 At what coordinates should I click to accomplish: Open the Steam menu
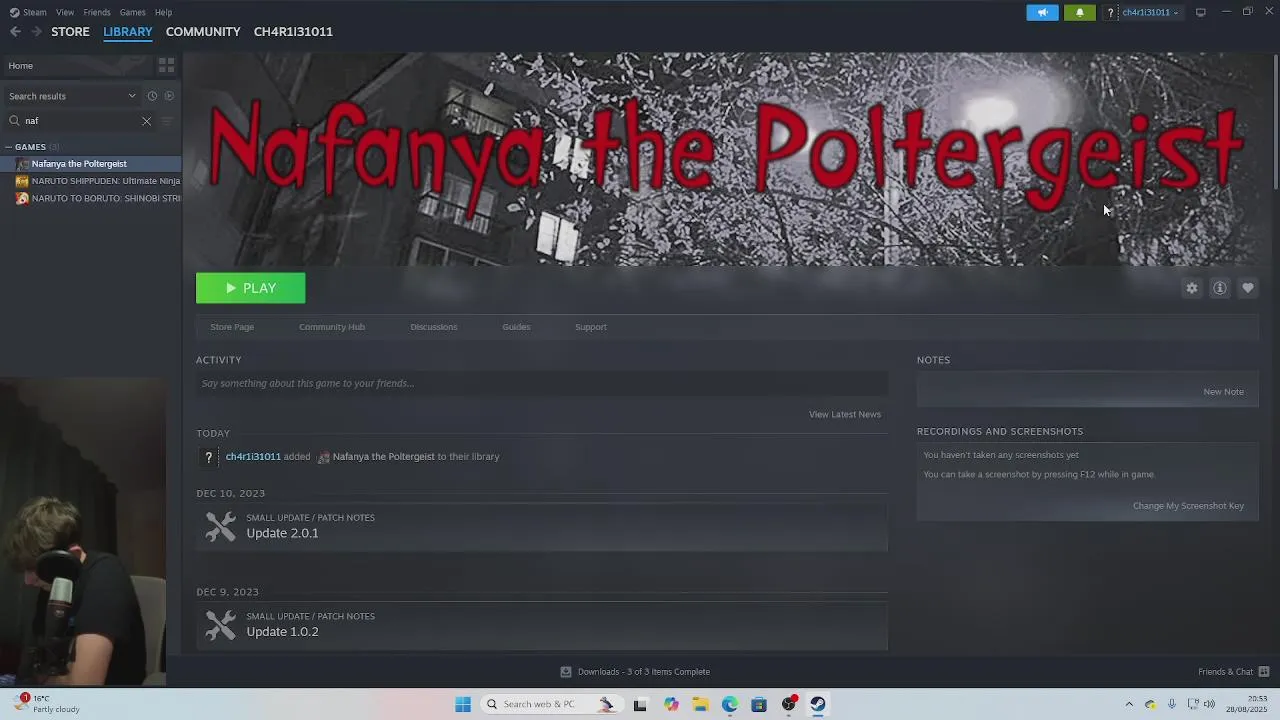click(x=35, y=12)
